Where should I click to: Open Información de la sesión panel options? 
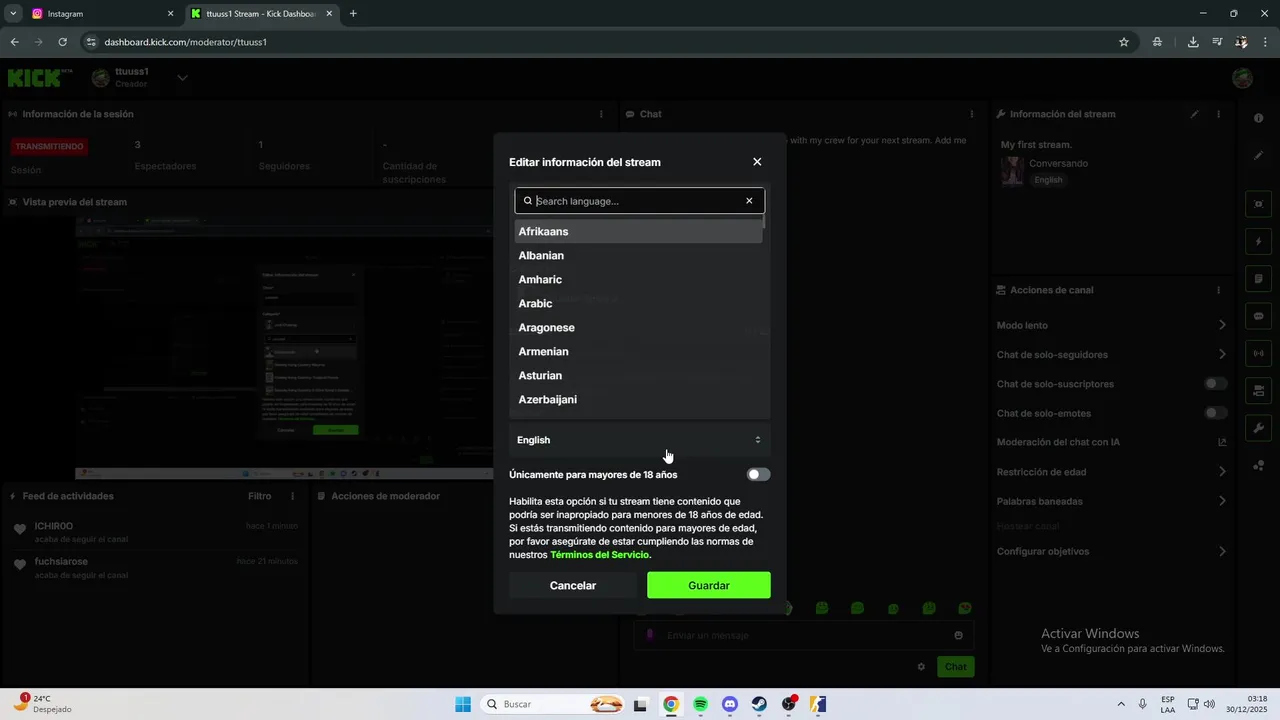click(x=601, y=114)
